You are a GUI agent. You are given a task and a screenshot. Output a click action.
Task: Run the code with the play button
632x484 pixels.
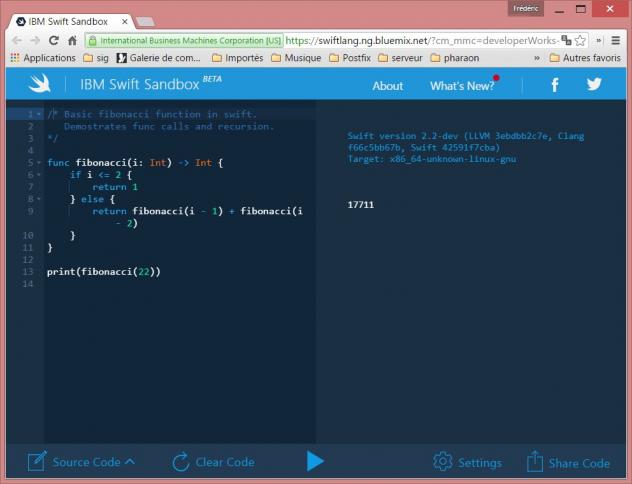pyautogui.click(x=315, y=461)
